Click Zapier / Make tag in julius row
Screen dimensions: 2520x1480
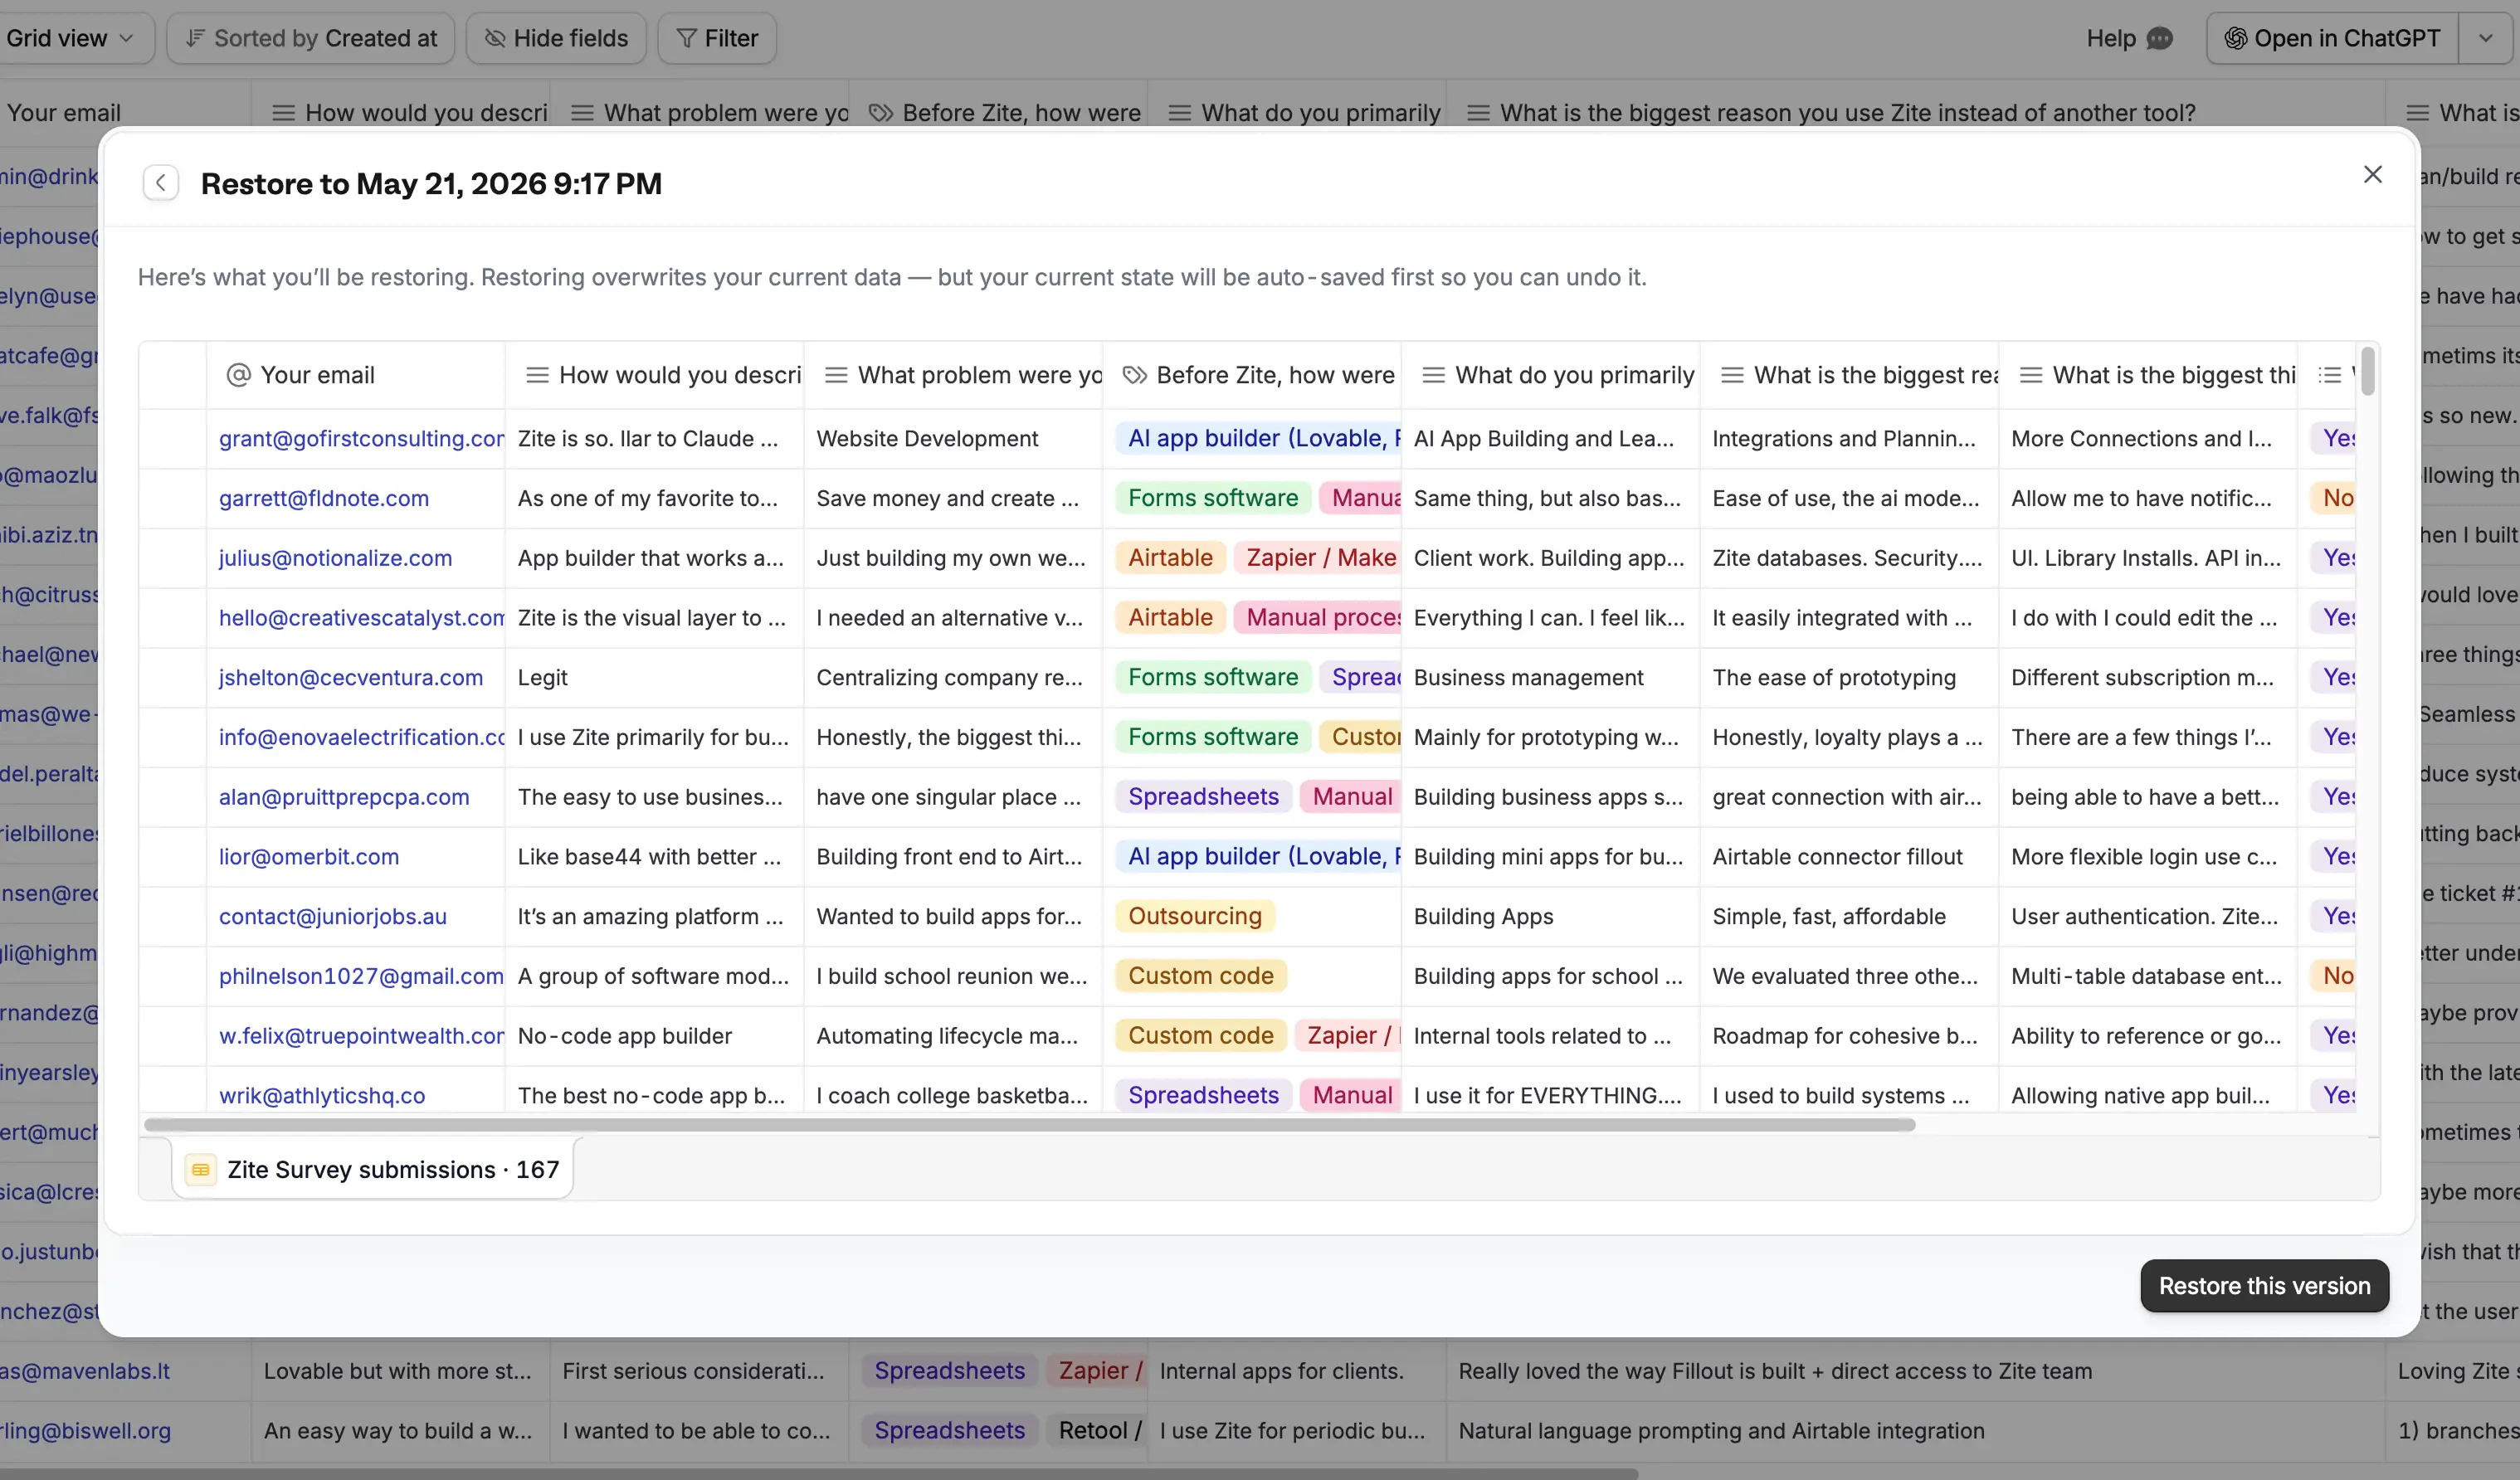[1318, 558]
